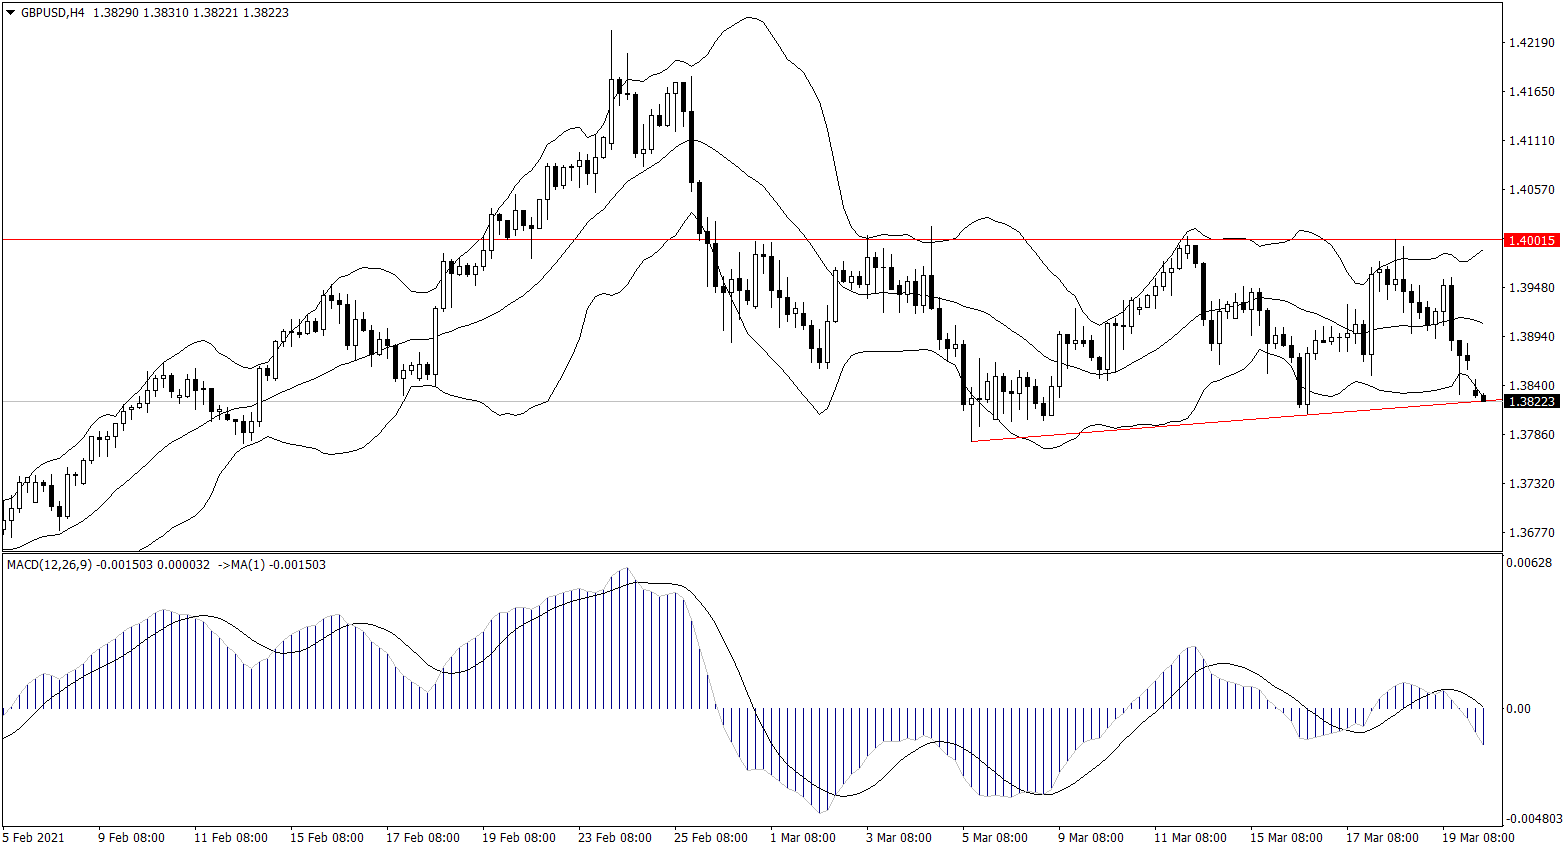The height and width of the screenshot is (850, 1566).
Task: Click the 1.41110 price scale value
Action: pyautogui.click(x=1530, y=141)
